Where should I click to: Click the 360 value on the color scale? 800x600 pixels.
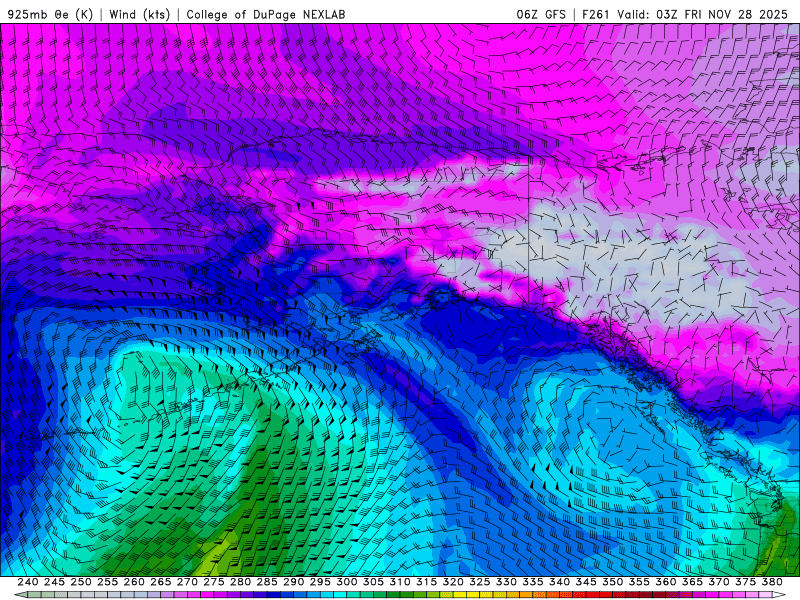(666, 582)
